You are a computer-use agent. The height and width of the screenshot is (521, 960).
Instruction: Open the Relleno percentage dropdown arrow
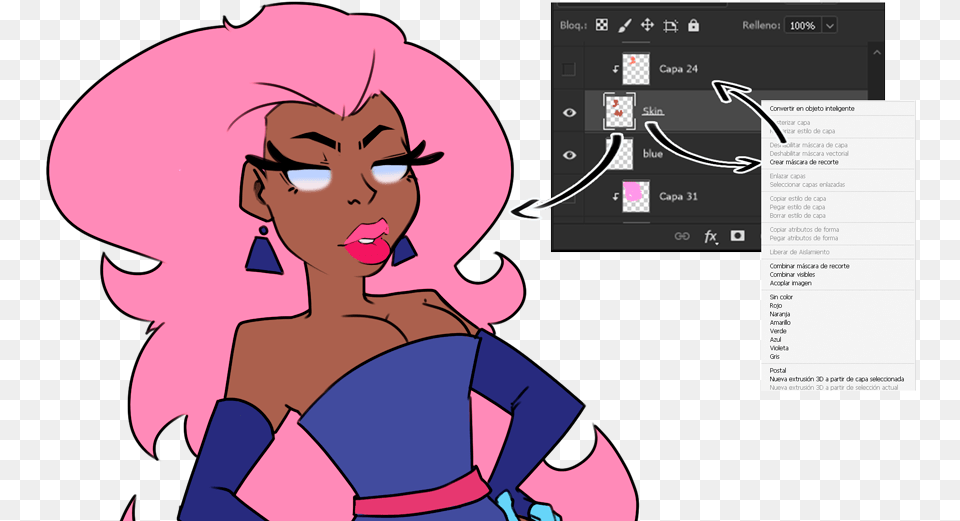(830, 26)
